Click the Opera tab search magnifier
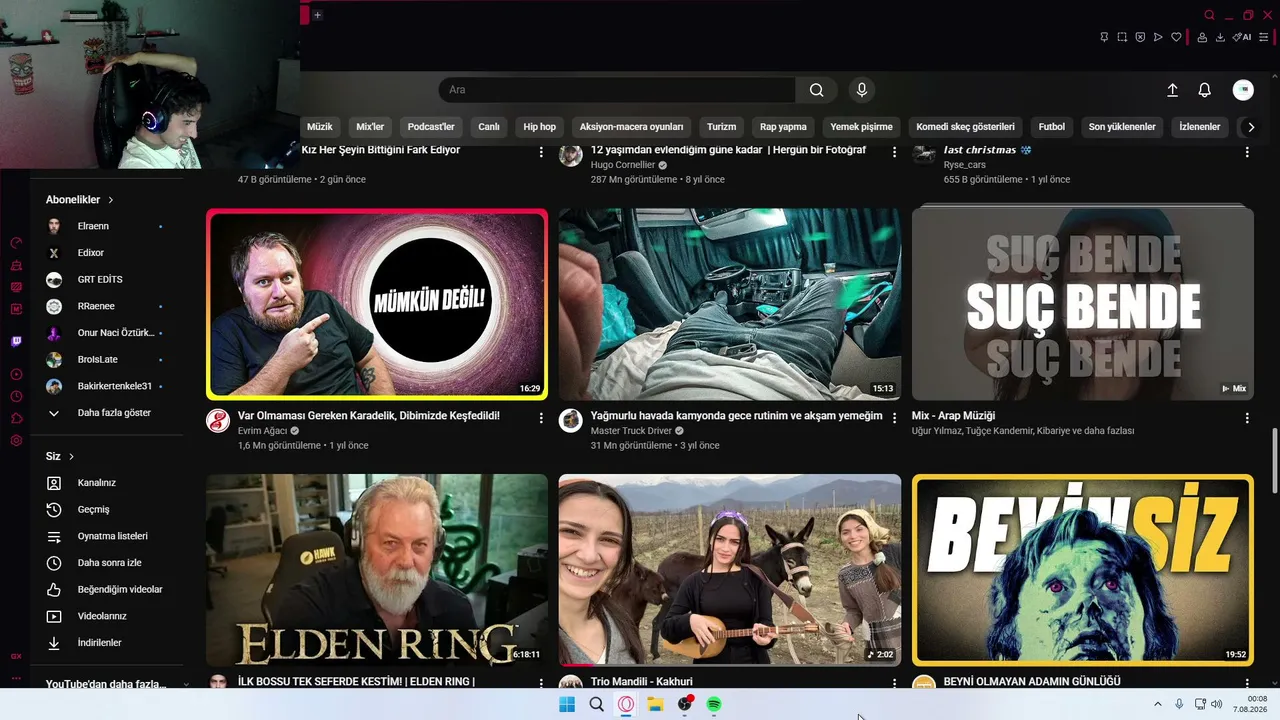1280x720 pixels. [x=1210, y=15]
